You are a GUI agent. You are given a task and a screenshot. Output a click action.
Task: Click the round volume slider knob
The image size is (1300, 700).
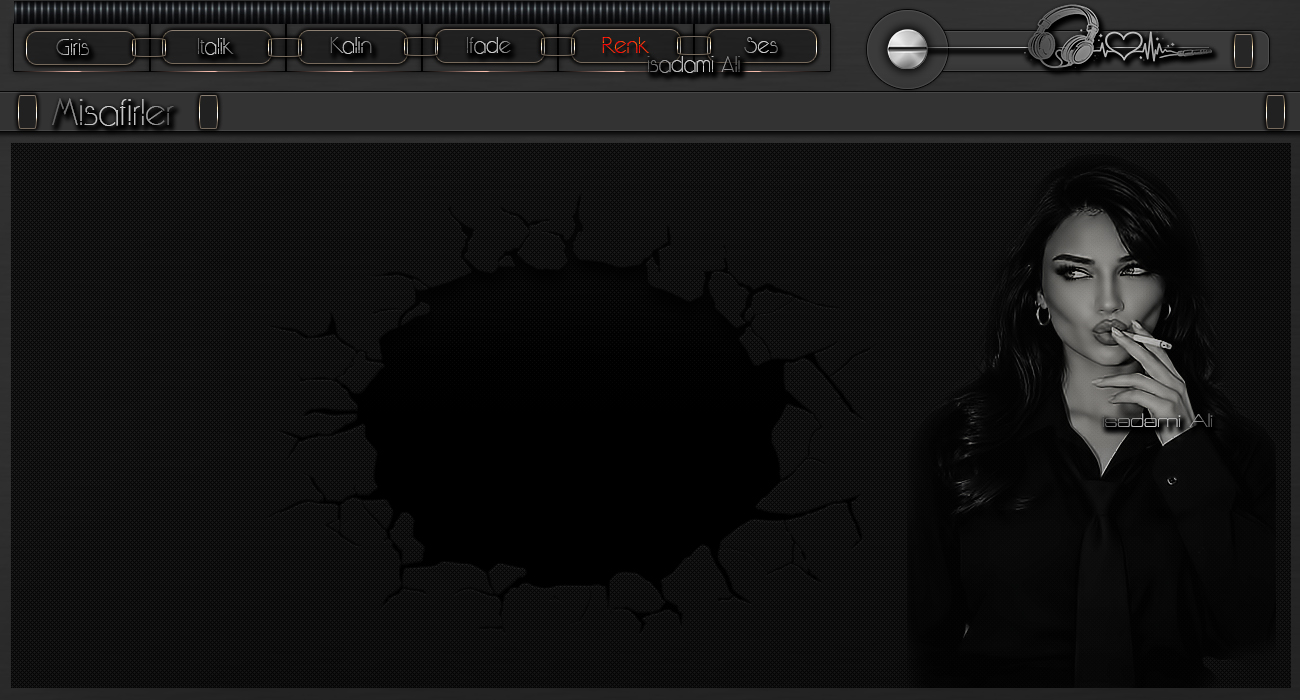[x=908, y=49]
